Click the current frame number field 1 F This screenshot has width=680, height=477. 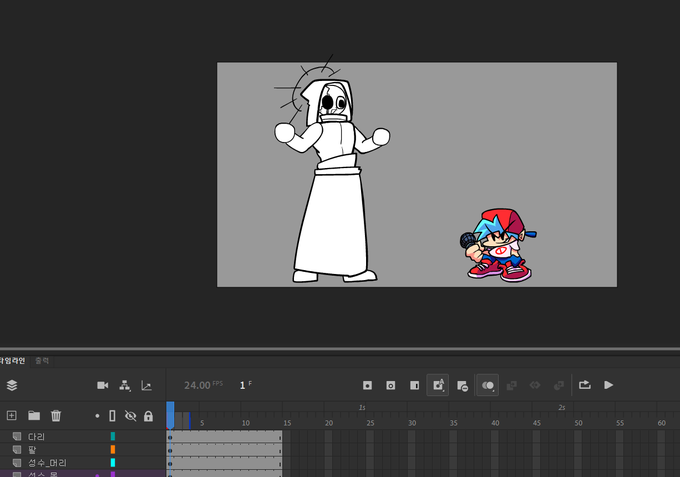(x=245, y=385)
